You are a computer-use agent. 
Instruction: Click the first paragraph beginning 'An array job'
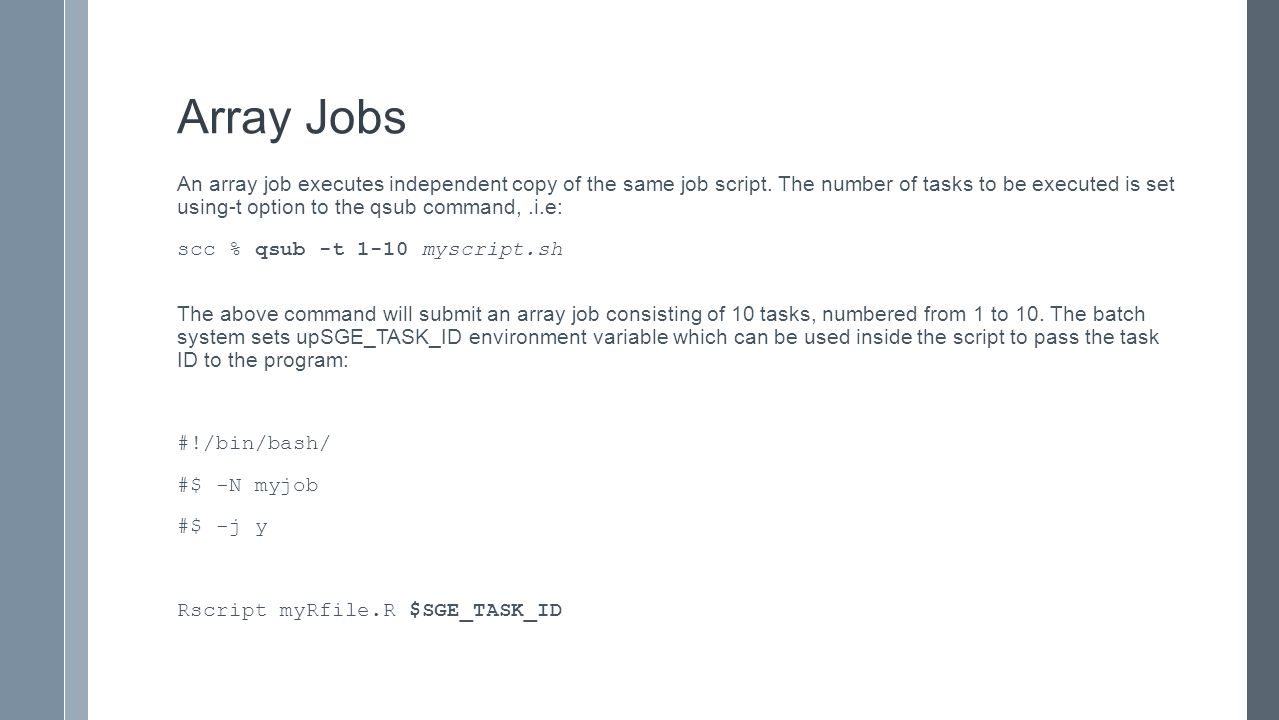(x=676, y=195)
